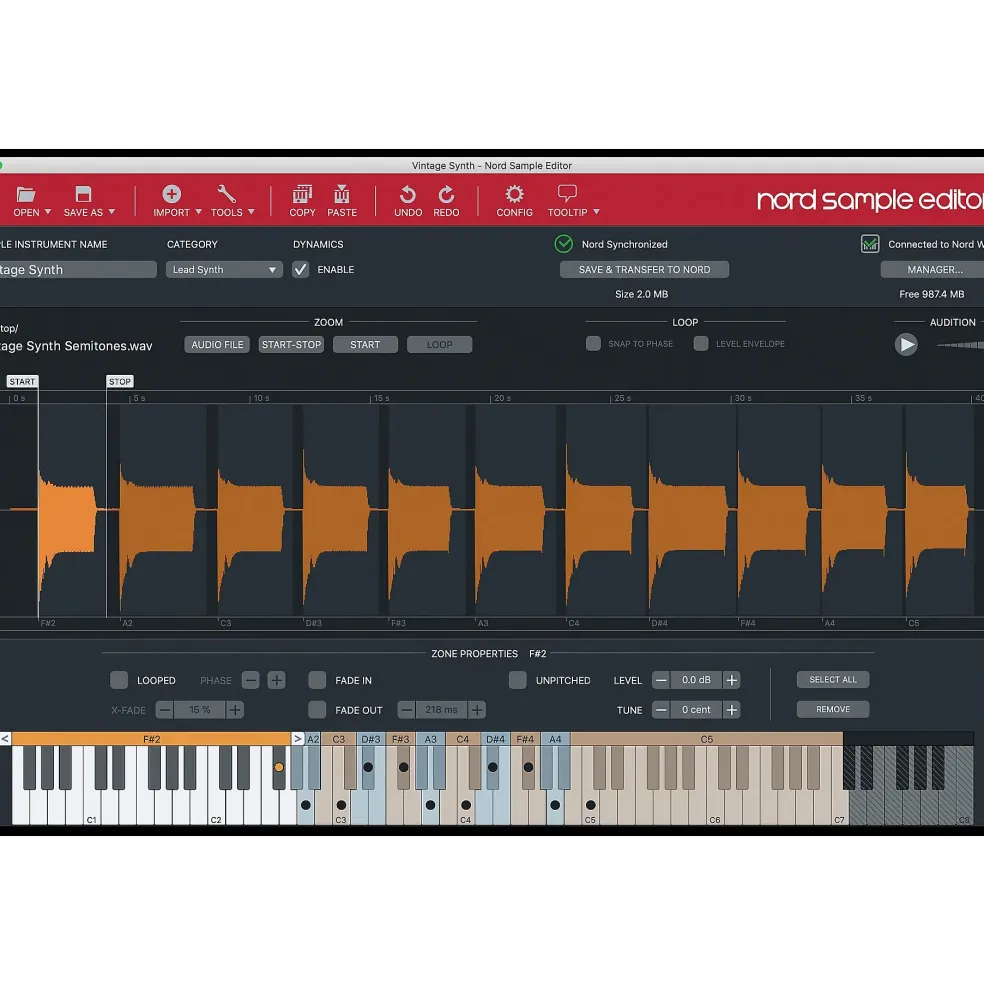The height and width of the screenshot is (985, 984).
Task: Click SAVE & TRANSFER TO NORD
Action: [x=644, y=269]
